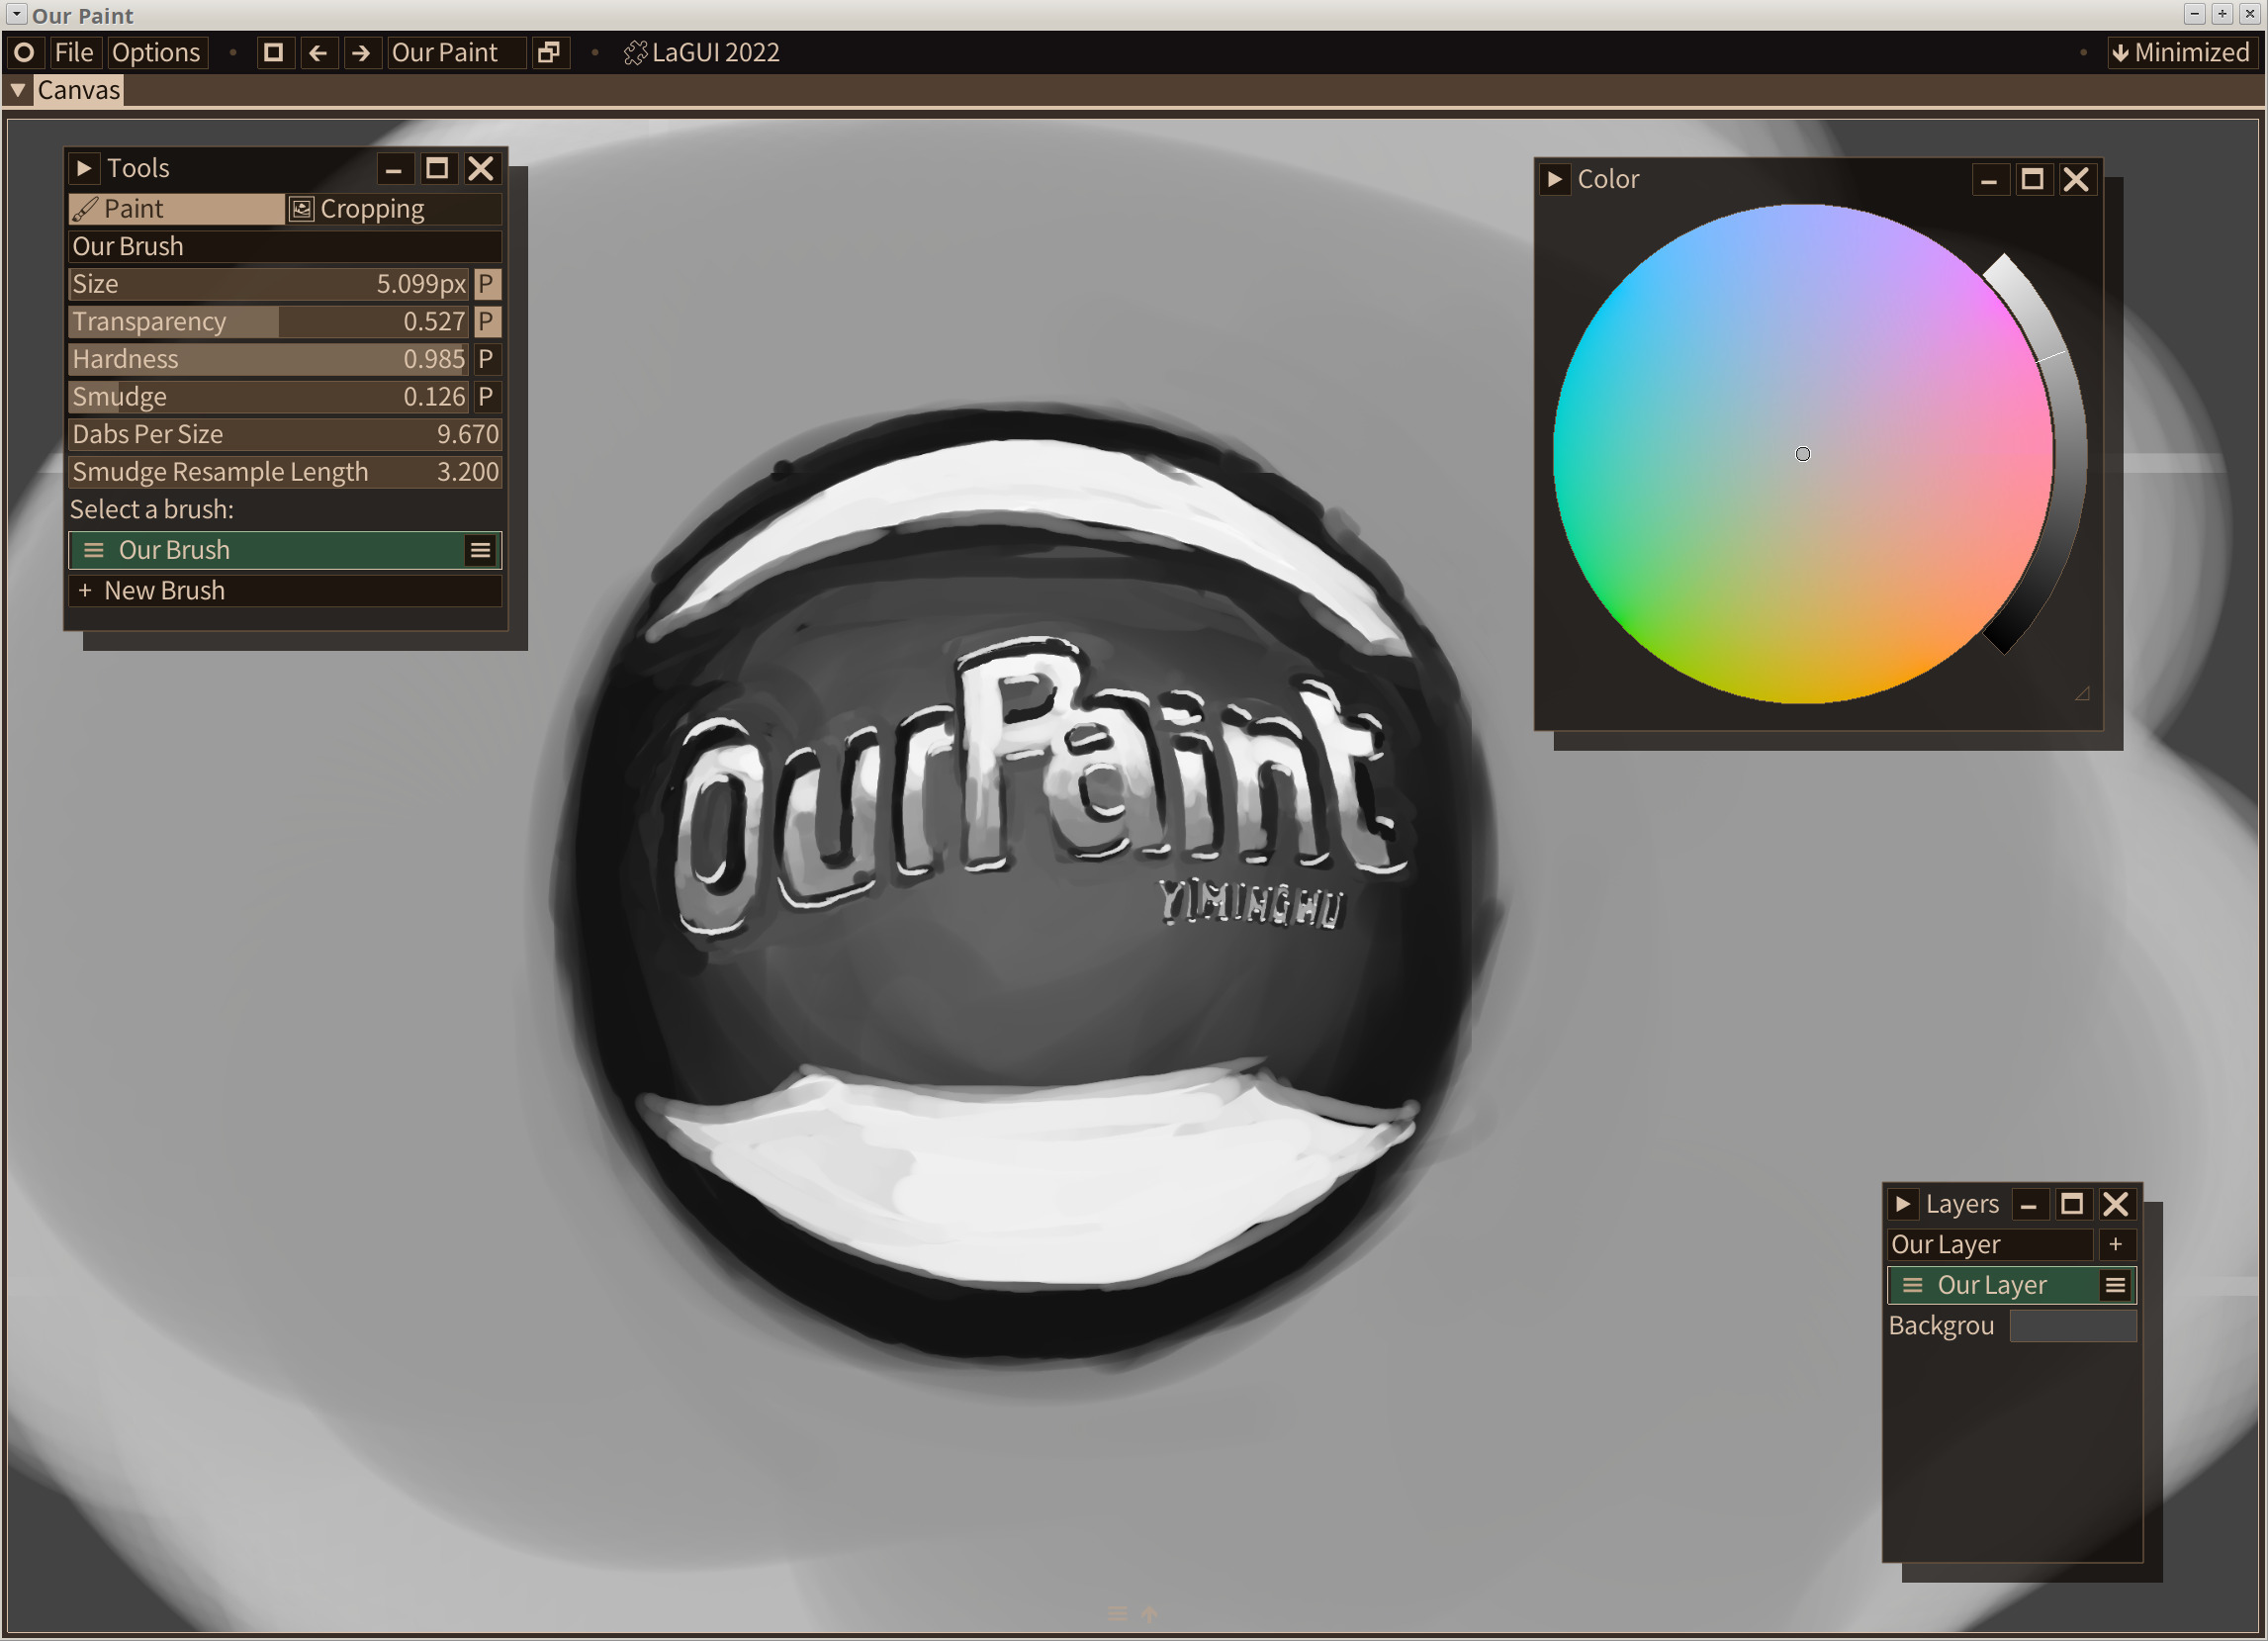The height and width of the screenshot is (1641, 2268).
Task: Click the Our Brush name field
Action: pyautogui.click(x=285, y=246)
